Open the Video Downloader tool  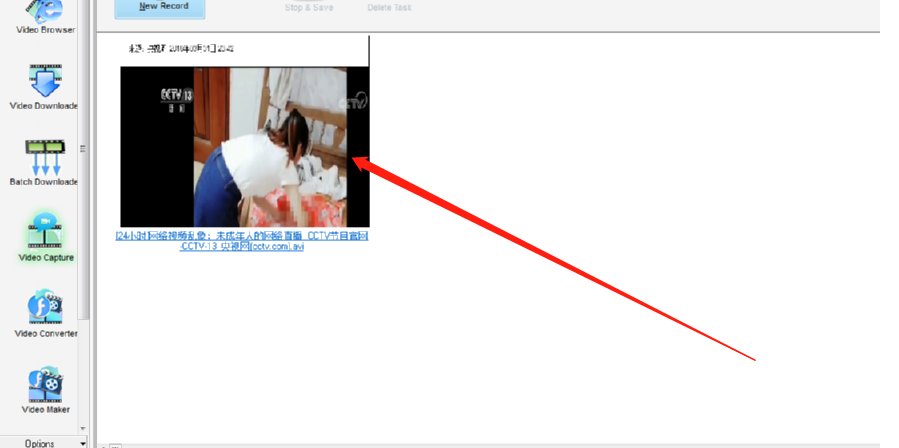44,87
